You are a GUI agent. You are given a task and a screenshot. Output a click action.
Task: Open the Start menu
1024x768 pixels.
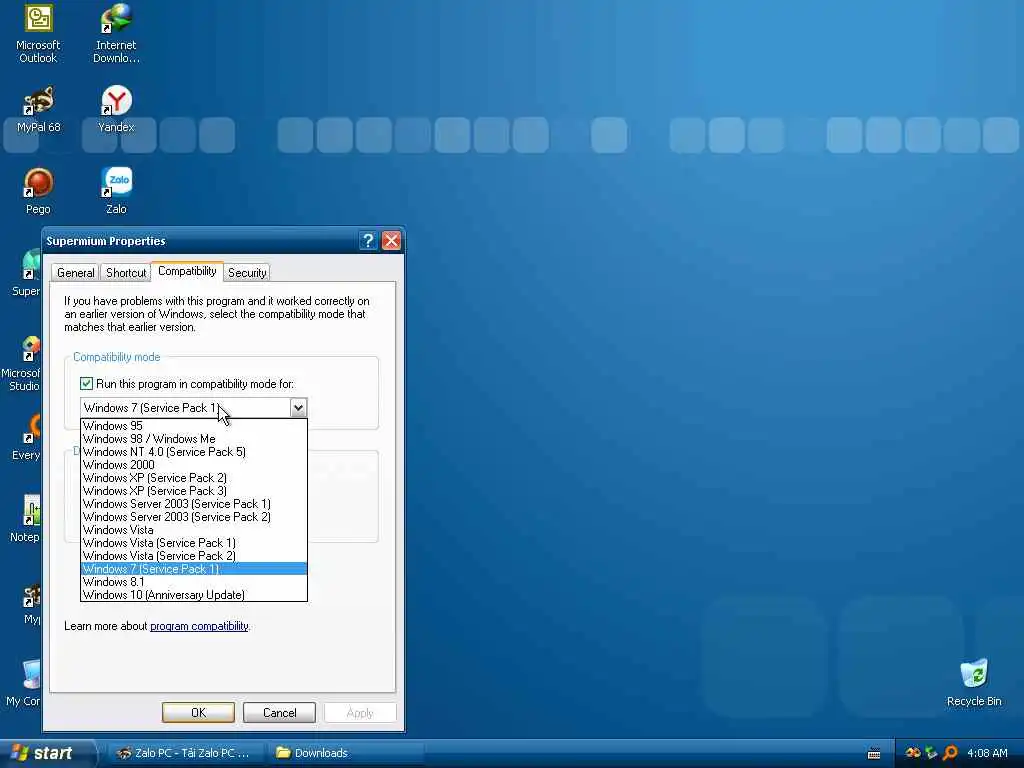pyautogui.click(x=47, y=753)
